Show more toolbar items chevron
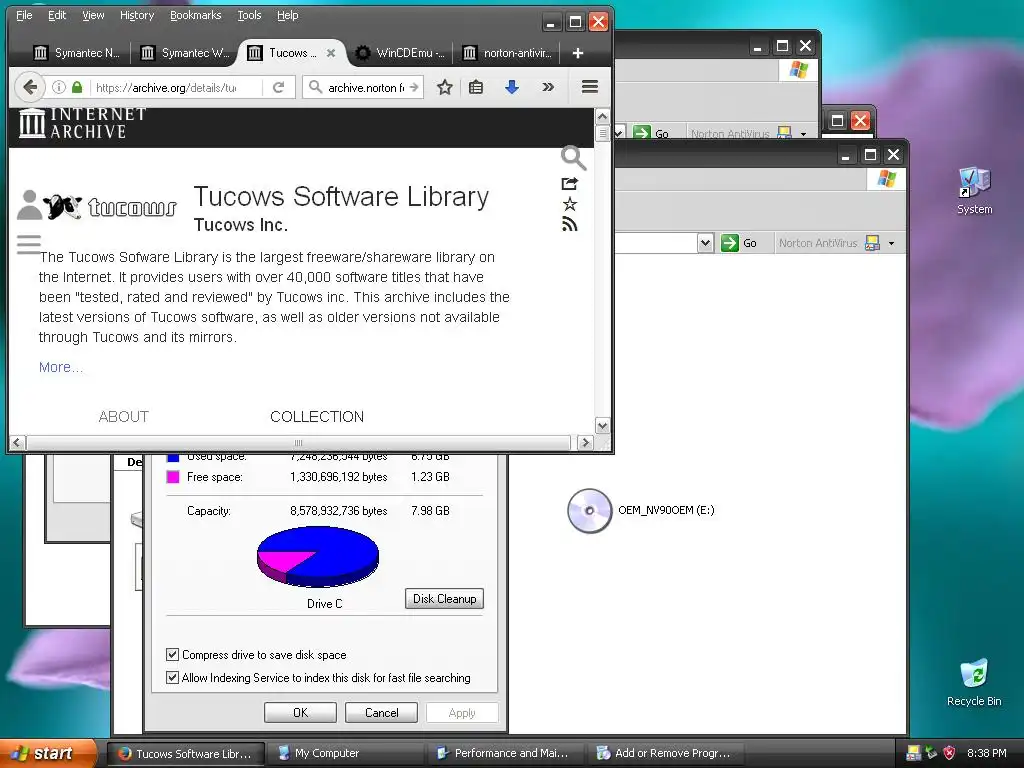The width and height of the screenshot is (1024, 768). pos(548,87)
